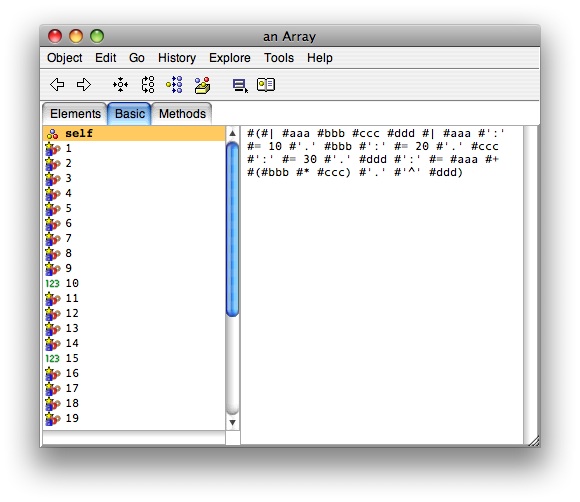The width and height of the screenshot is (580, 502).
Task: Click the back arrow toolbar icon
Action: (57, 84)
